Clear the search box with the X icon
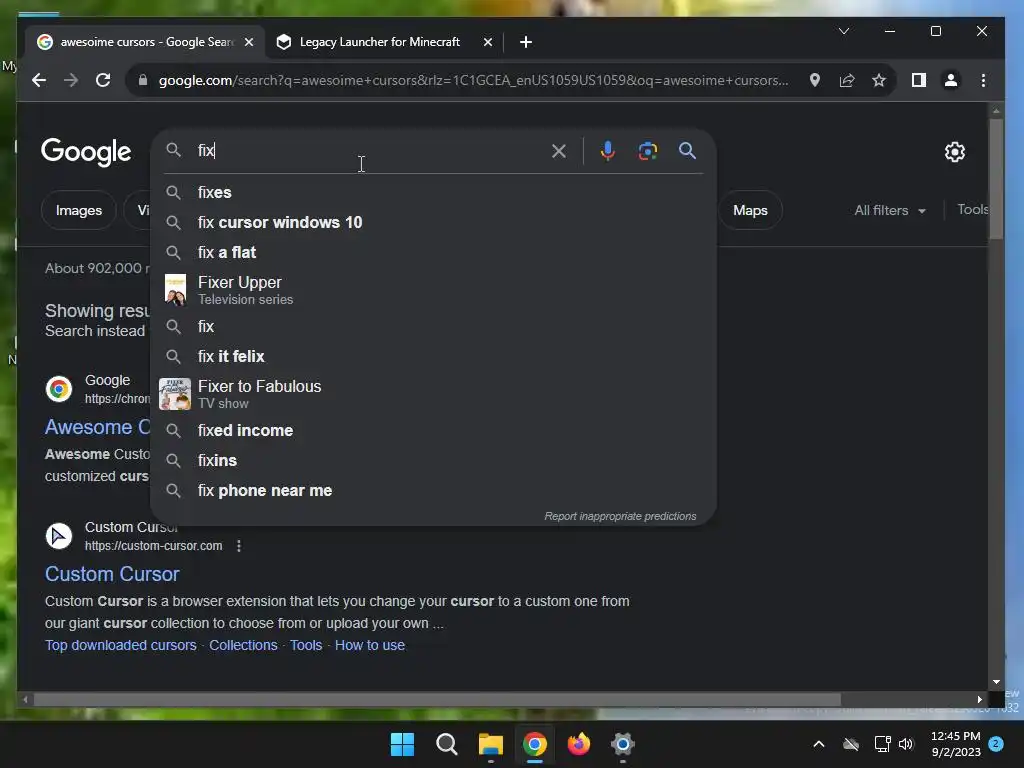 [x=558, y=151]
